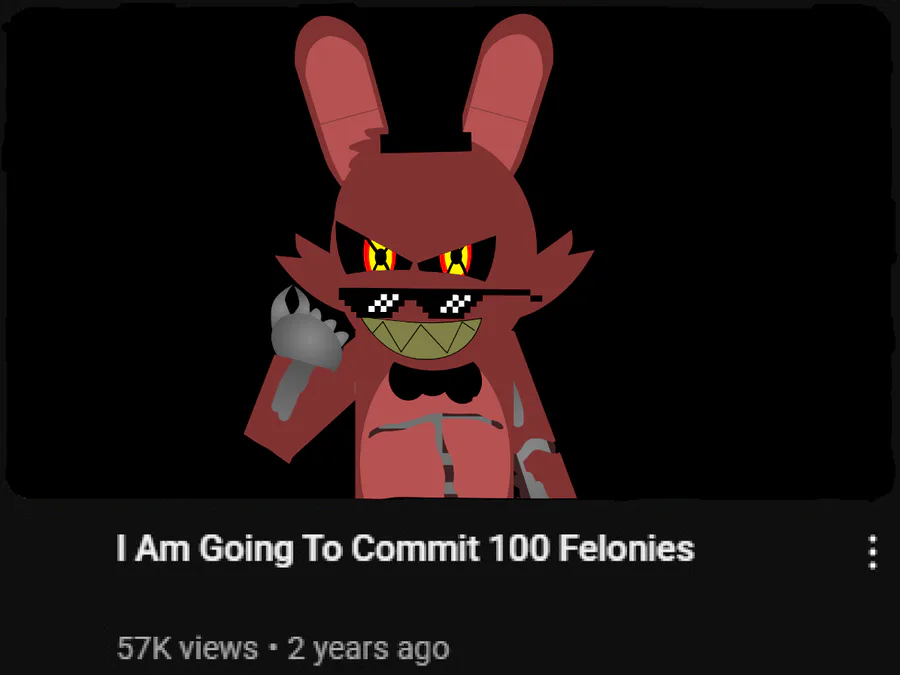900x675 pixels.
Task: Click the raised arm holding the microphone
Action: (x=293, y=402)
